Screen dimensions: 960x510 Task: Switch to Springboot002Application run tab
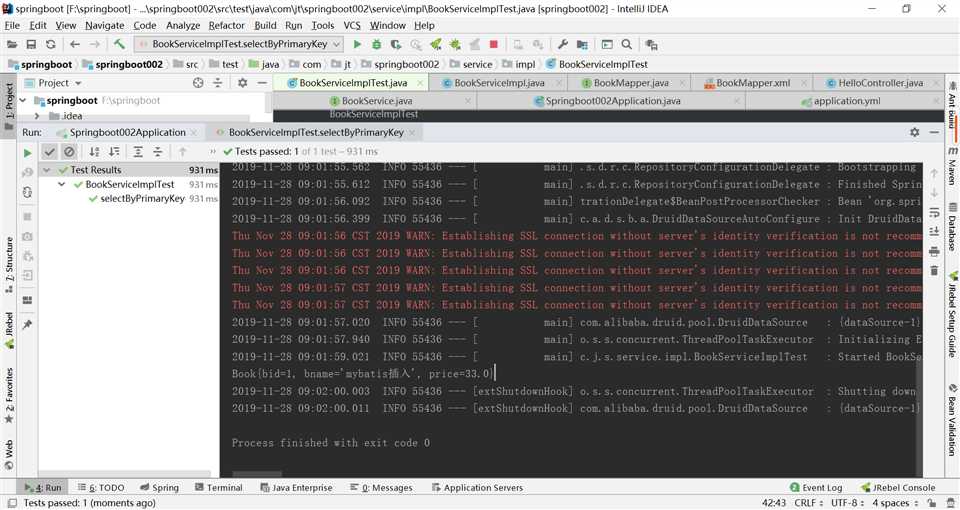point(127,132)
